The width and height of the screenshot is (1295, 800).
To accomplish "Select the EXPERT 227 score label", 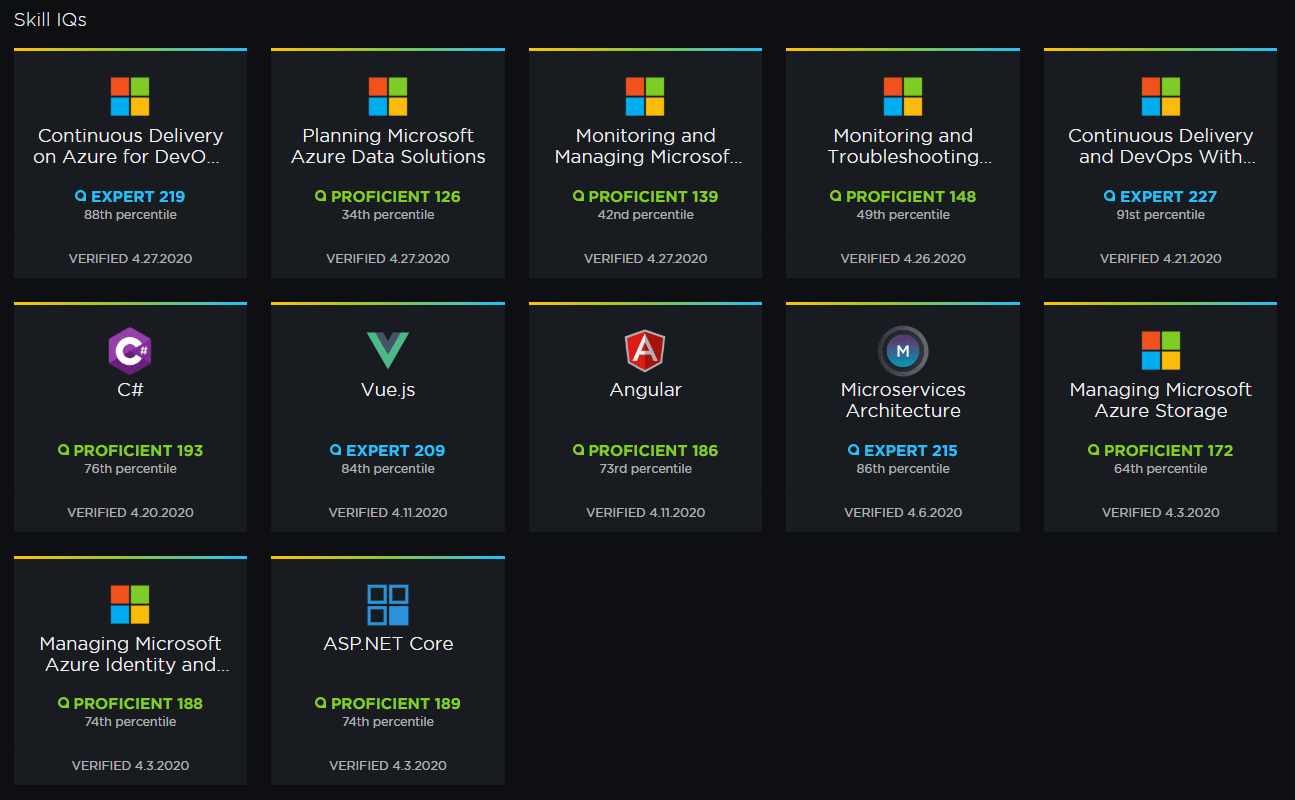I will click(x=1160, y=197).
